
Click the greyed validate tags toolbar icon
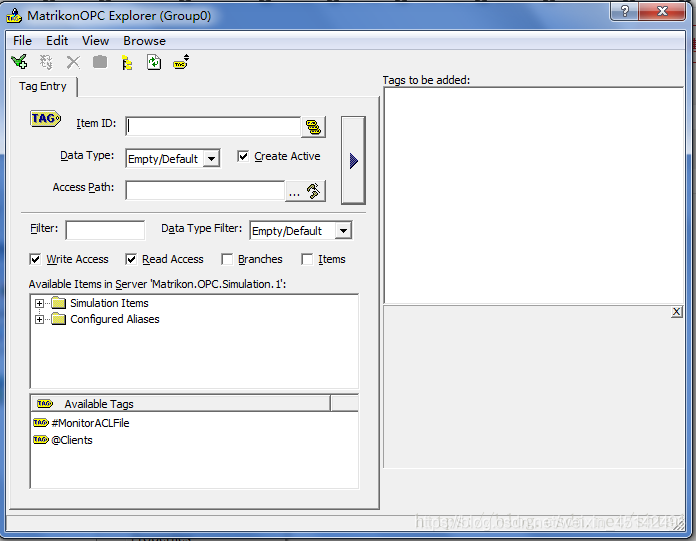click(46, 62)
